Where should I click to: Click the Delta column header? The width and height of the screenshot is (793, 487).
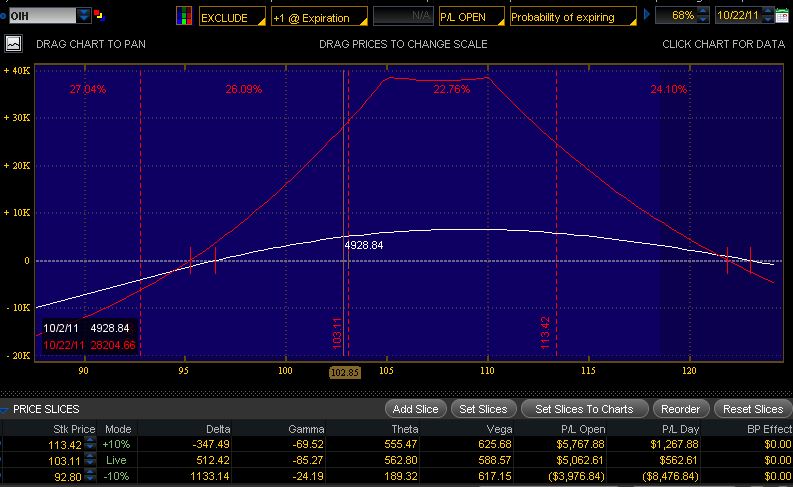coord(218,429)
